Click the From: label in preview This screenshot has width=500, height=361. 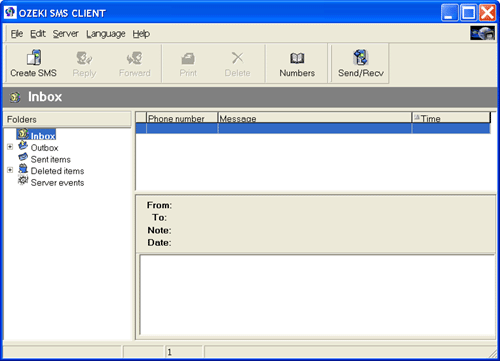pos(159,205)
